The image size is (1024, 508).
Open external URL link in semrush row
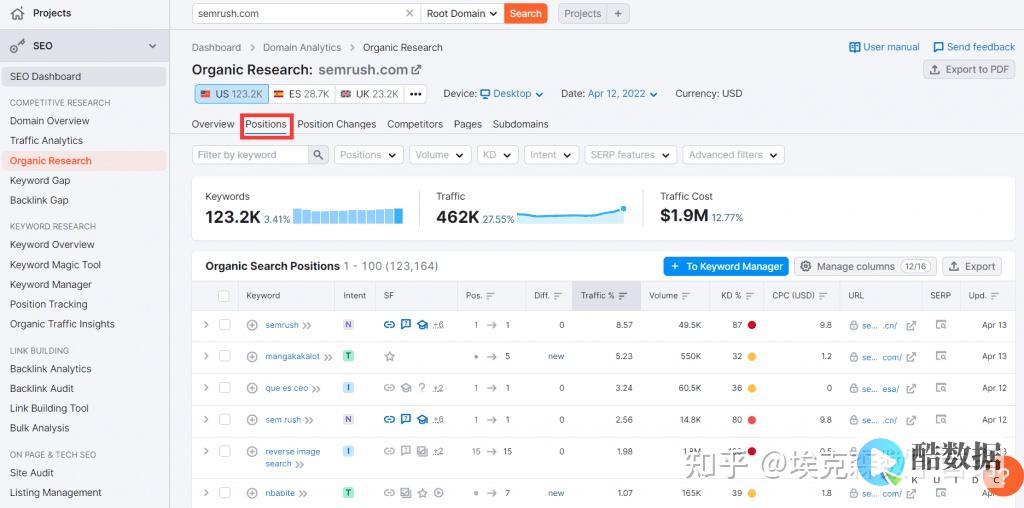(x=911, y=325)
